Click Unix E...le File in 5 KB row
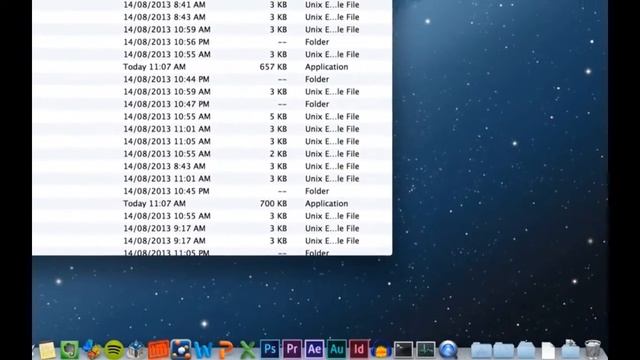The image size is (640, 360). 332,117
